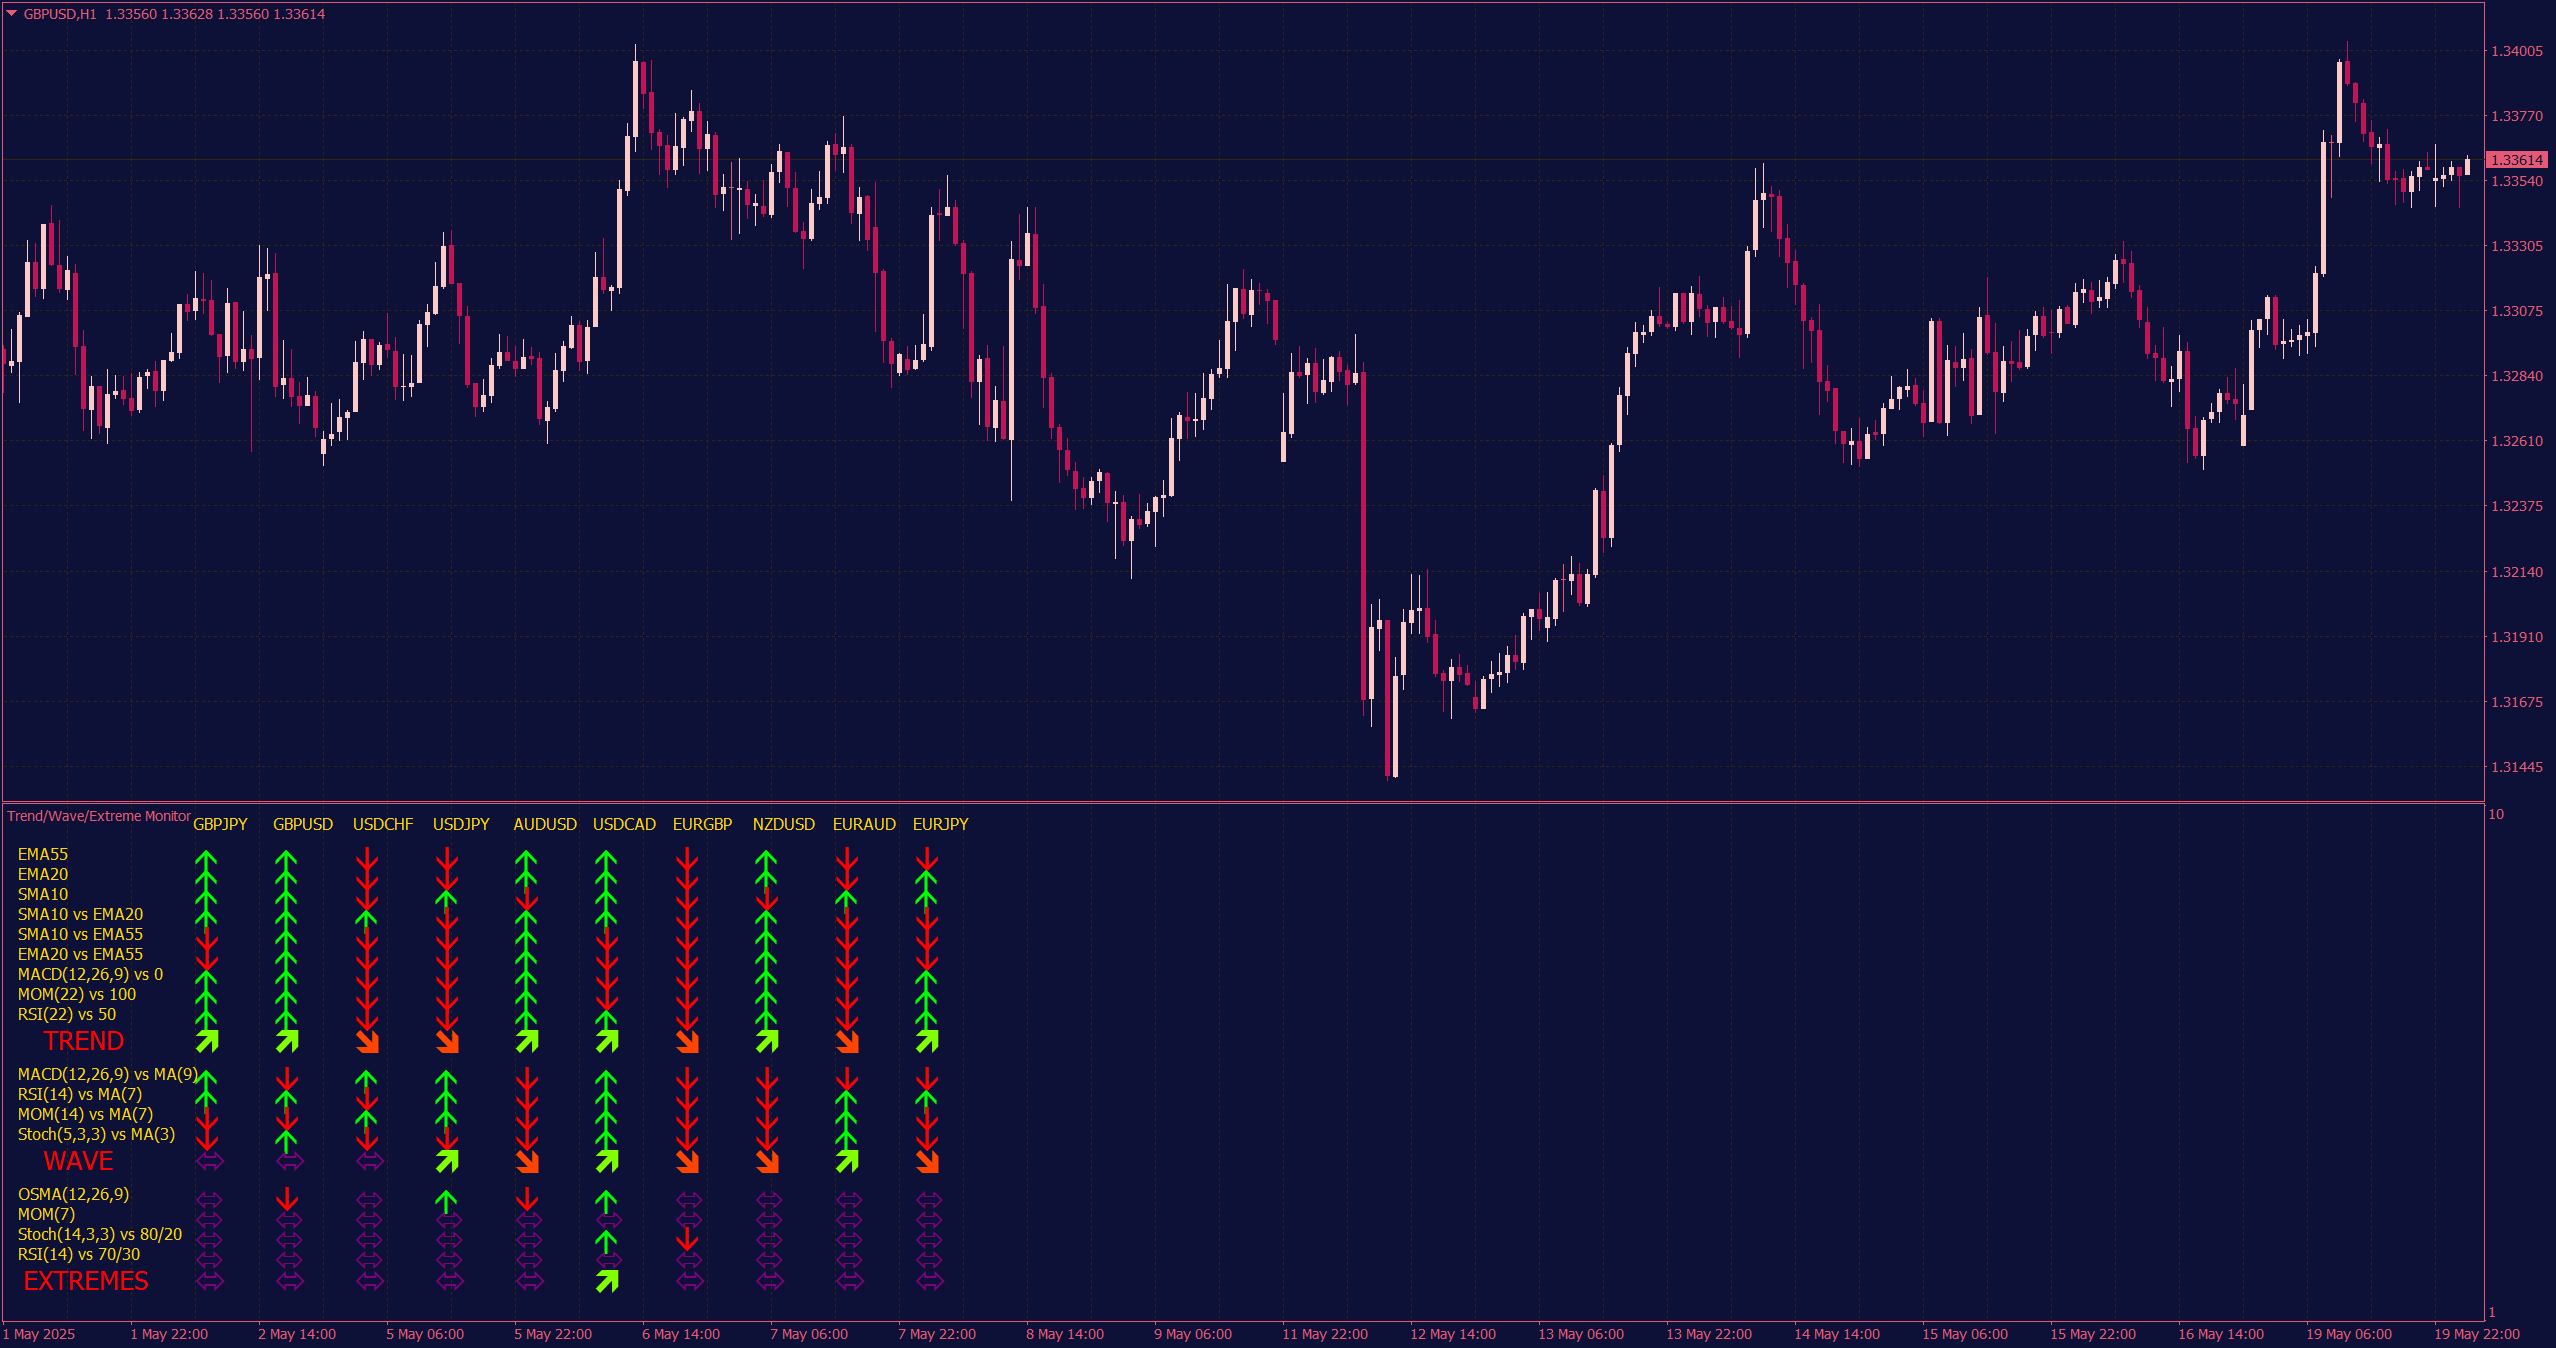This screenshot has width=2556, height=1348.
Task: Click the NZDUSD column header label
Action: point(783,824)
